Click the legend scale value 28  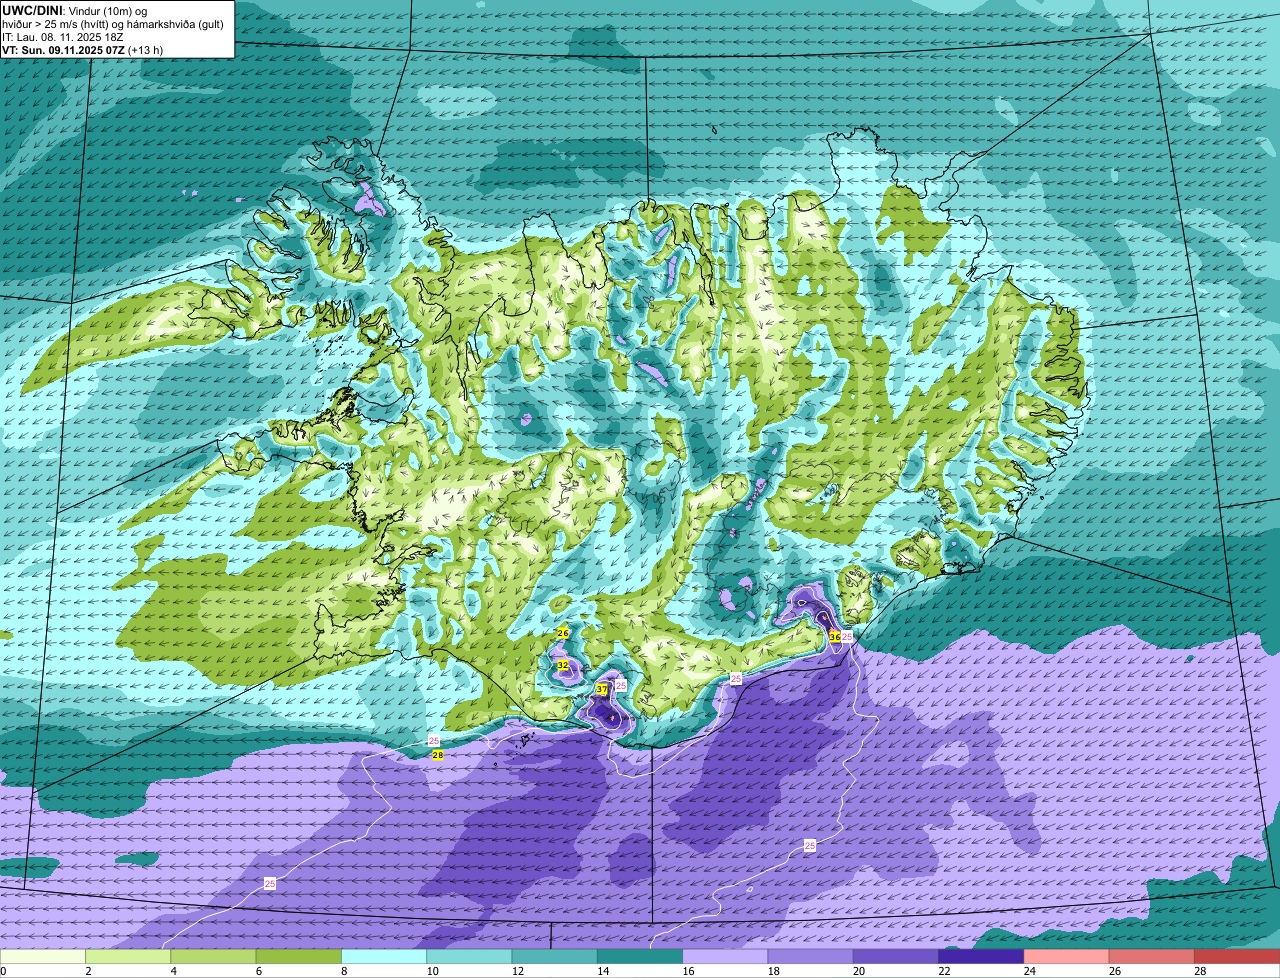click(1199, 971)
